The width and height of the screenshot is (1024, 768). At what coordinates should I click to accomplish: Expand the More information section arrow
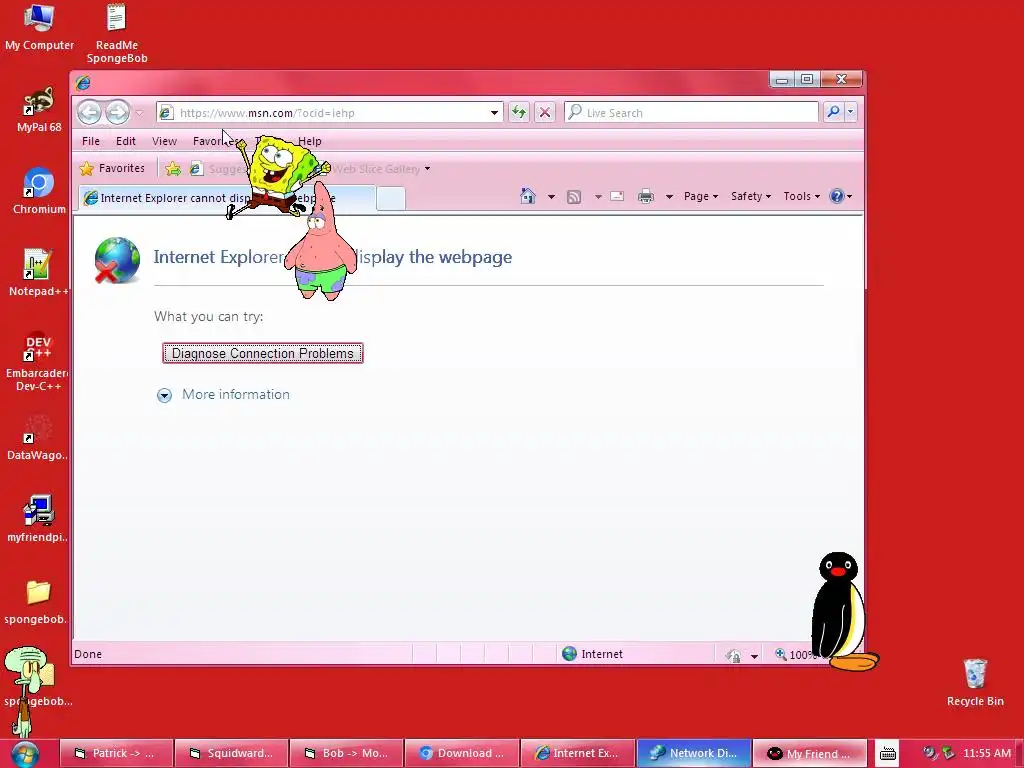coord(165,395)
